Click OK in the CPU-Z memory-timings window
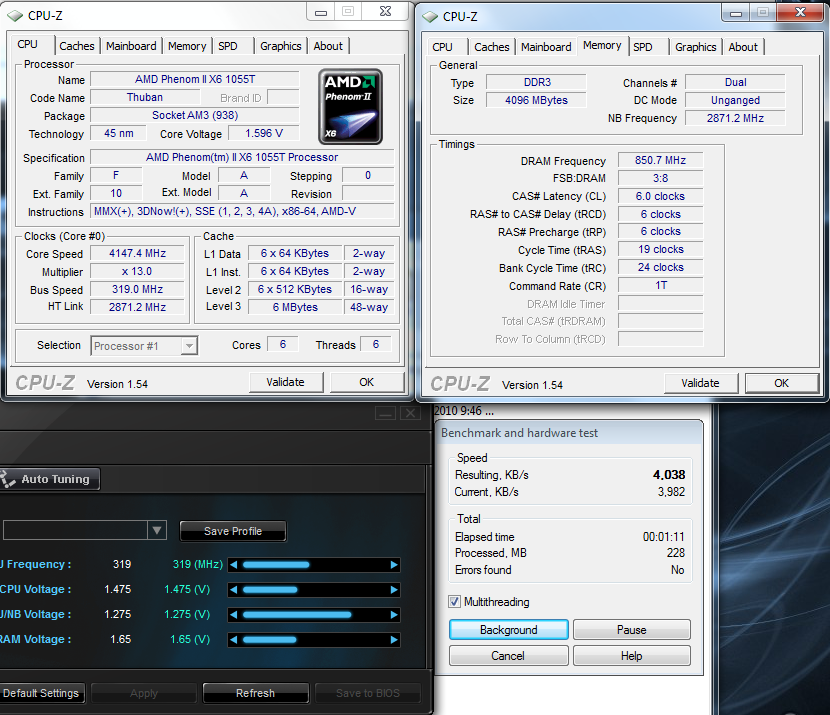The height and width of the screenshot is (715, 830). coord(782,383)
